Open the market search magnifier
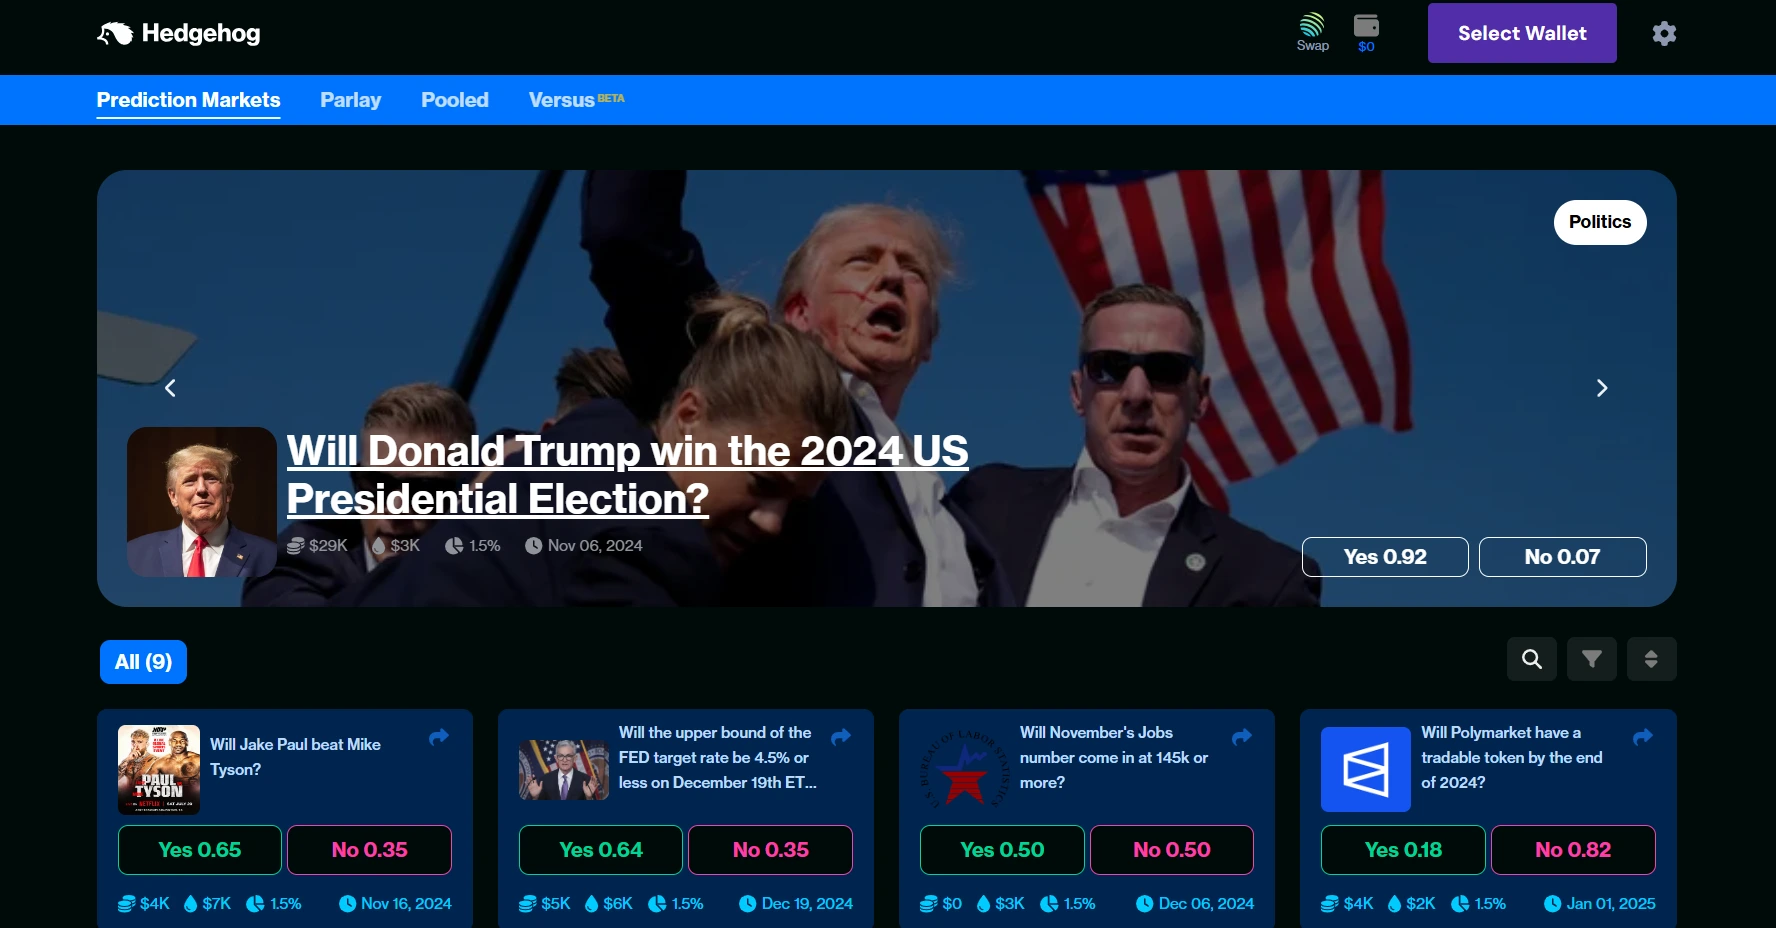 click(x=1531, y=659)
